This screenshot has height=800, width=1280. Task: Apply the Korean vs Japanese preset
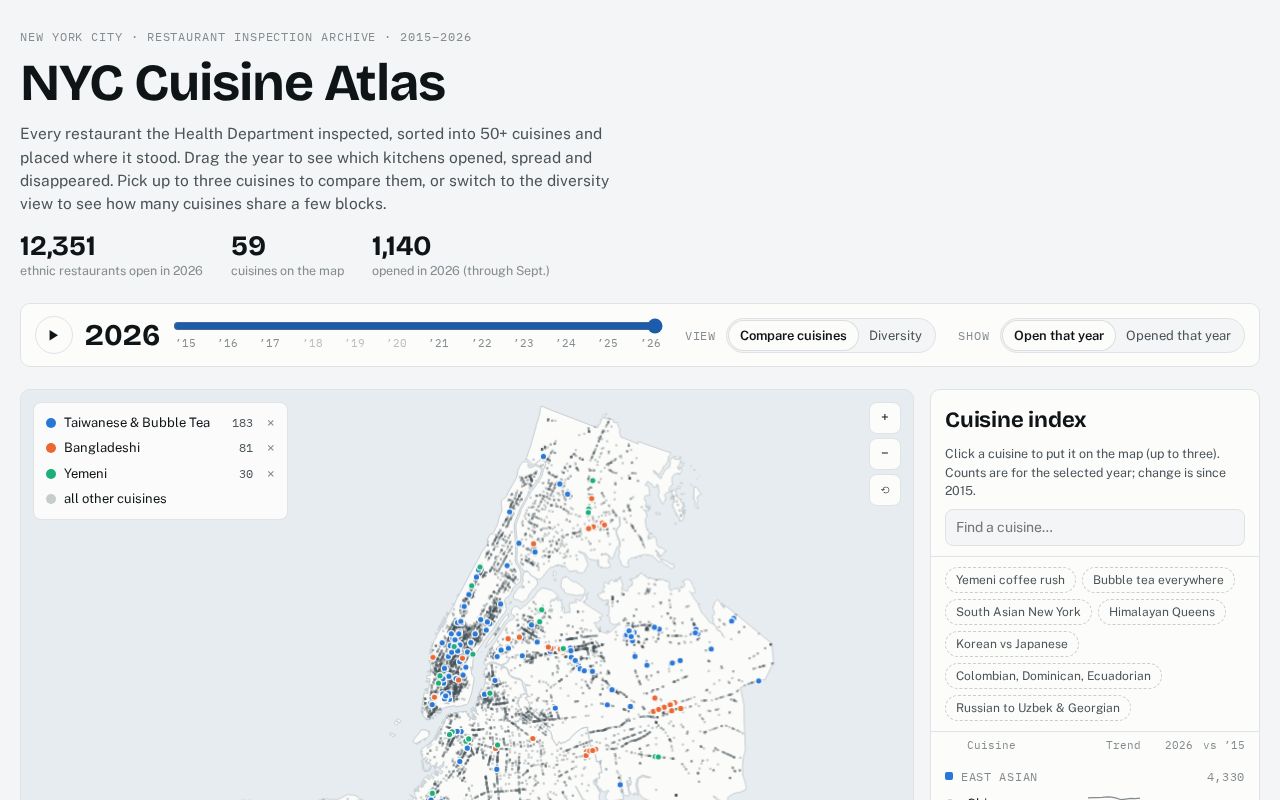(x=1011, y=644)
